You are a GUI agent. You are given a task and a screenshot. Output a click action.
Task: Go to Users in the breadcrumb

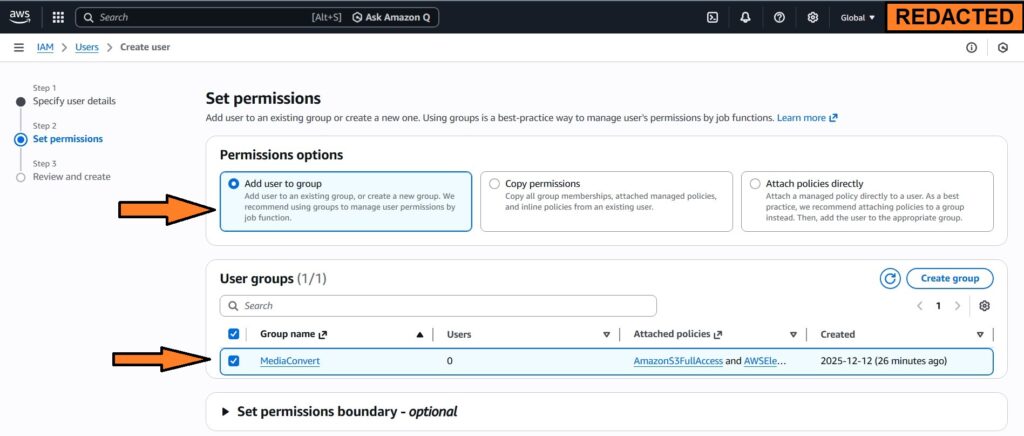click(87, 47)
